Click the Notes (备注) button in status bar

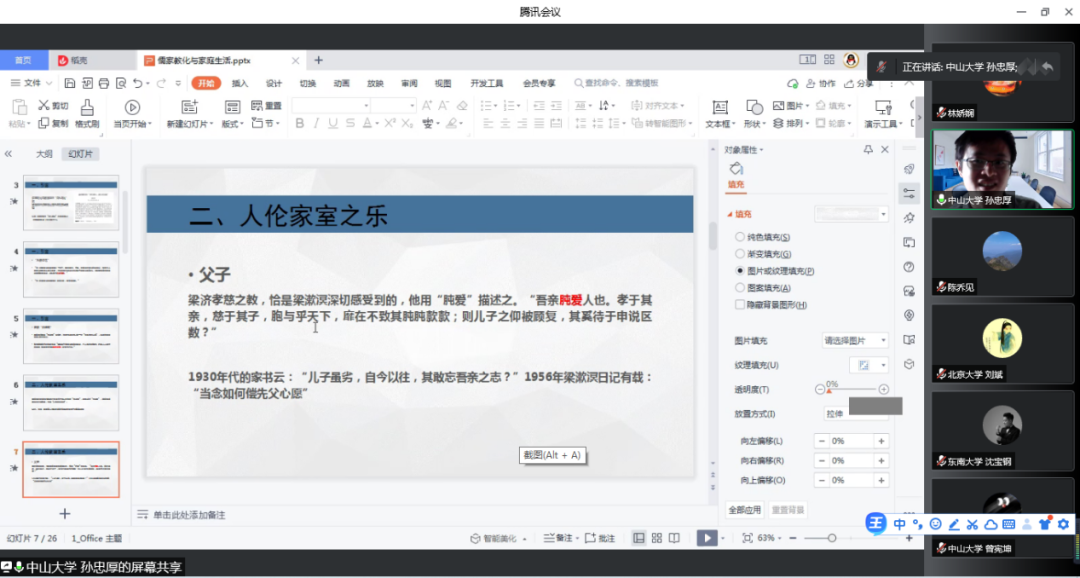click(561, 538)
